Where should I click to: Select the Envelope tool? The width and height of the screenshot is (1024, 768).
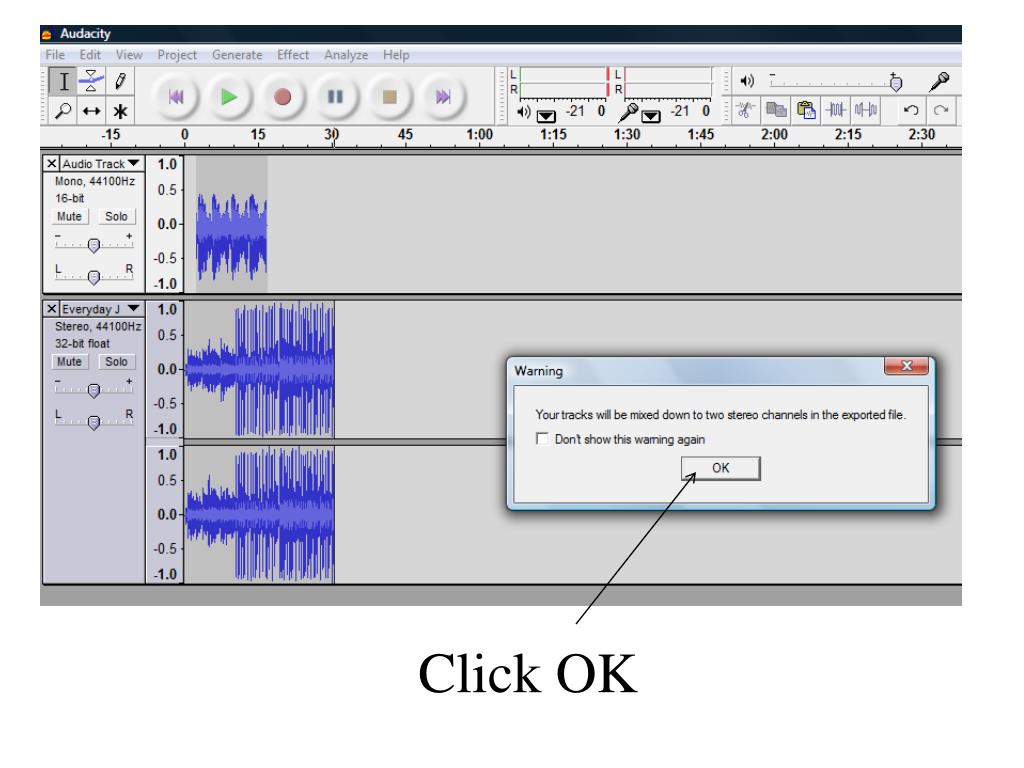91,82
